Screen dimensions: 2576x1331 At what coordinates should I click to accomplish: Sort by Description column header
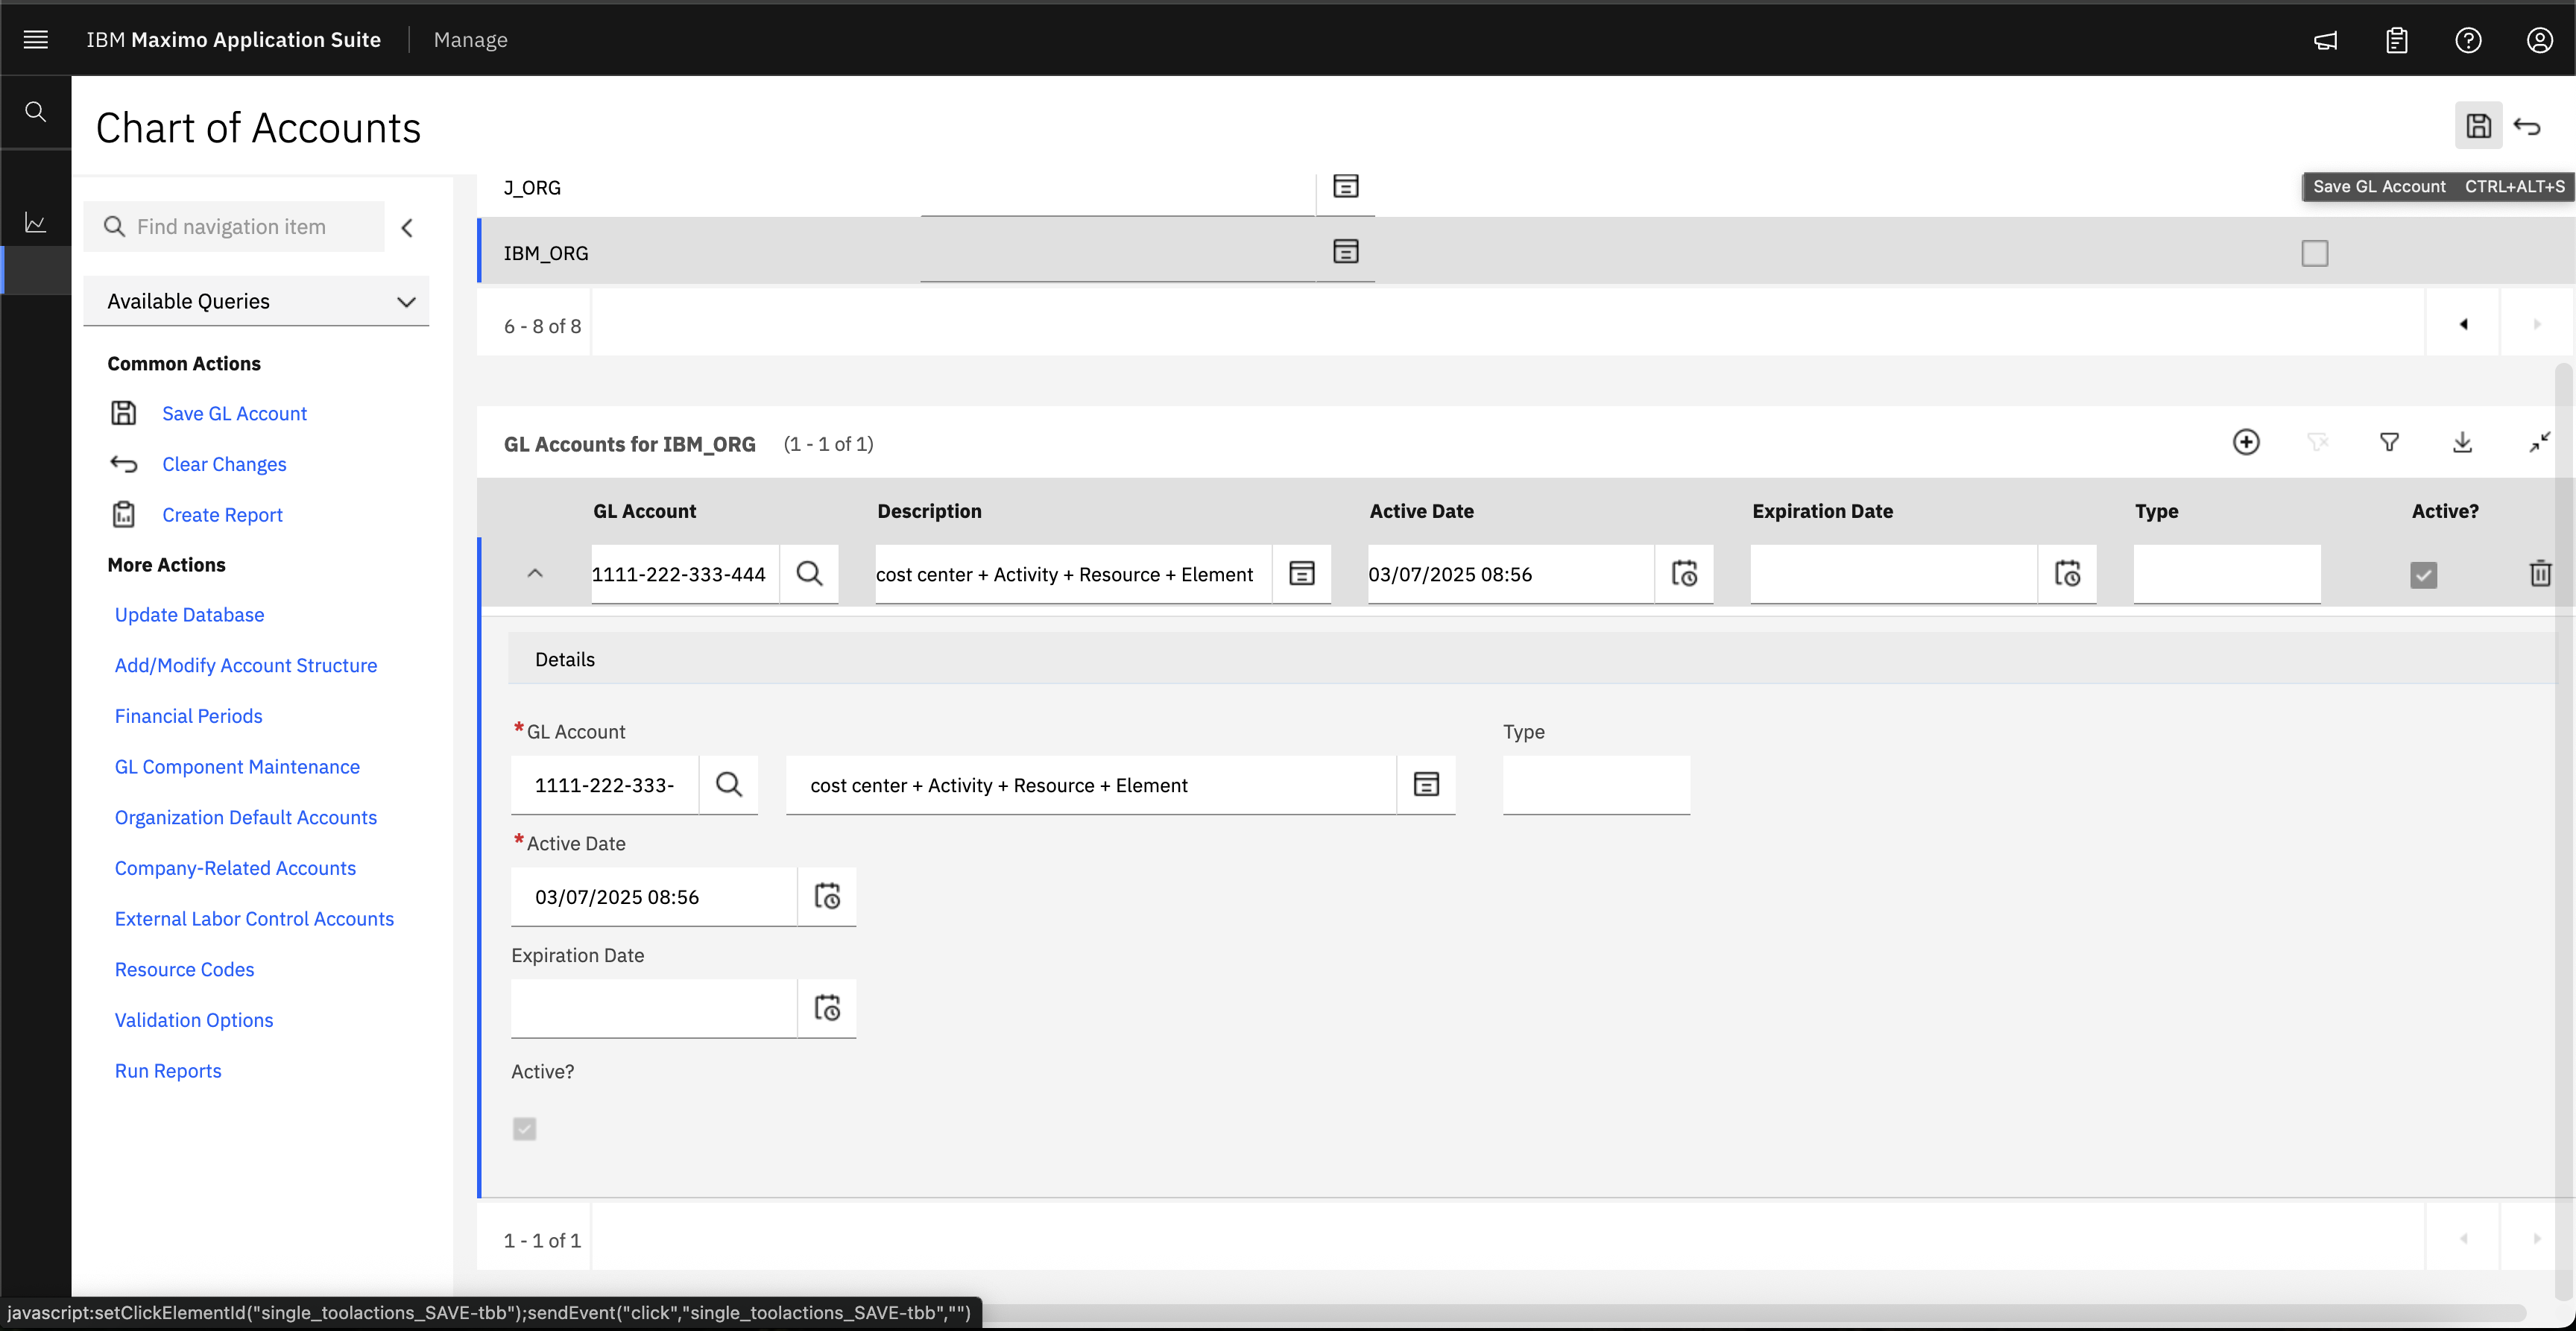929,511
